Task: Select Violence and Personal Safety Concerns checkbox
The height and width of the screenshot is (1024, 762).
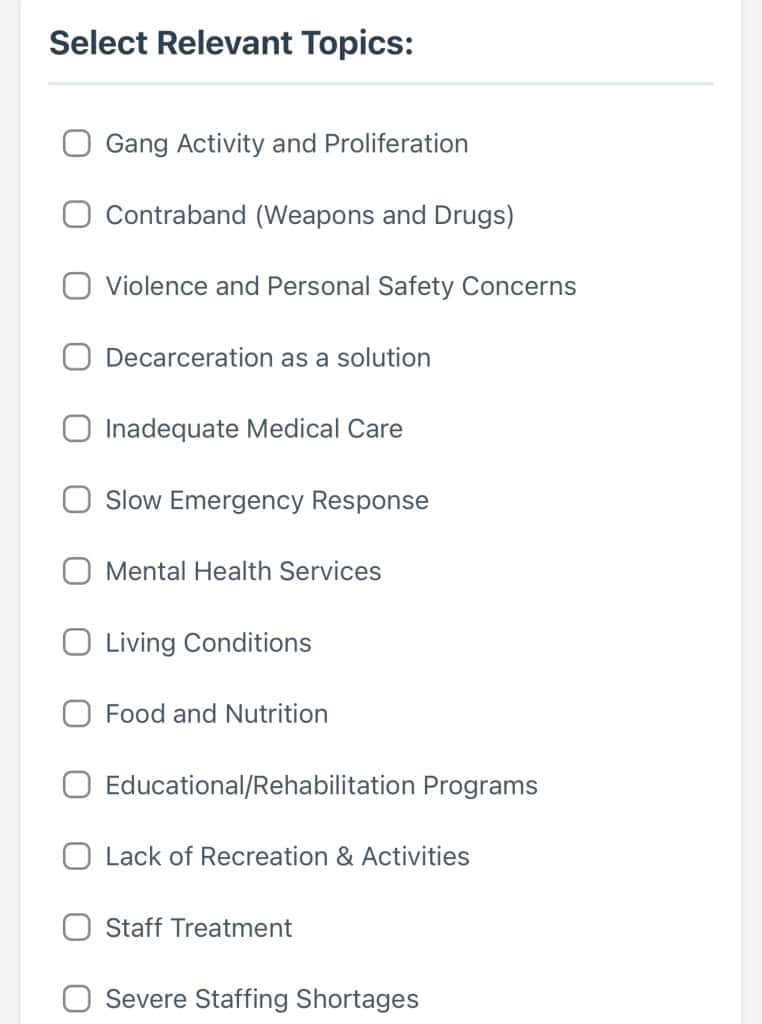Action: tap(76, 285)
